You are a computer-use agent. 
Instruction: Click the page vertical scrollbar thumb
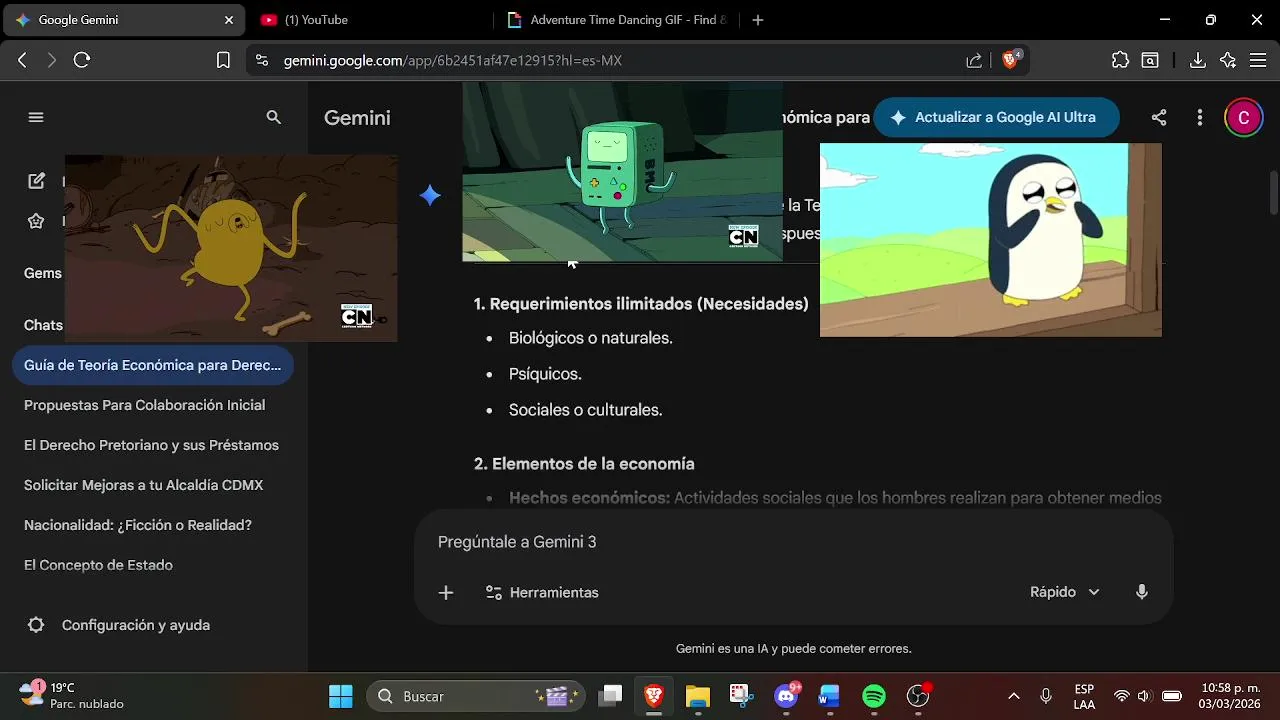click(1273, 192)
